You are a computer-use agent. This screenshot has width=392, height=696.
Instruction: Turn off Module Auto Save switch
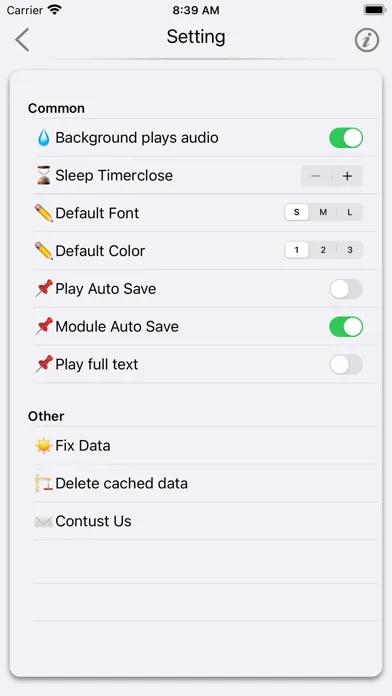346,327
